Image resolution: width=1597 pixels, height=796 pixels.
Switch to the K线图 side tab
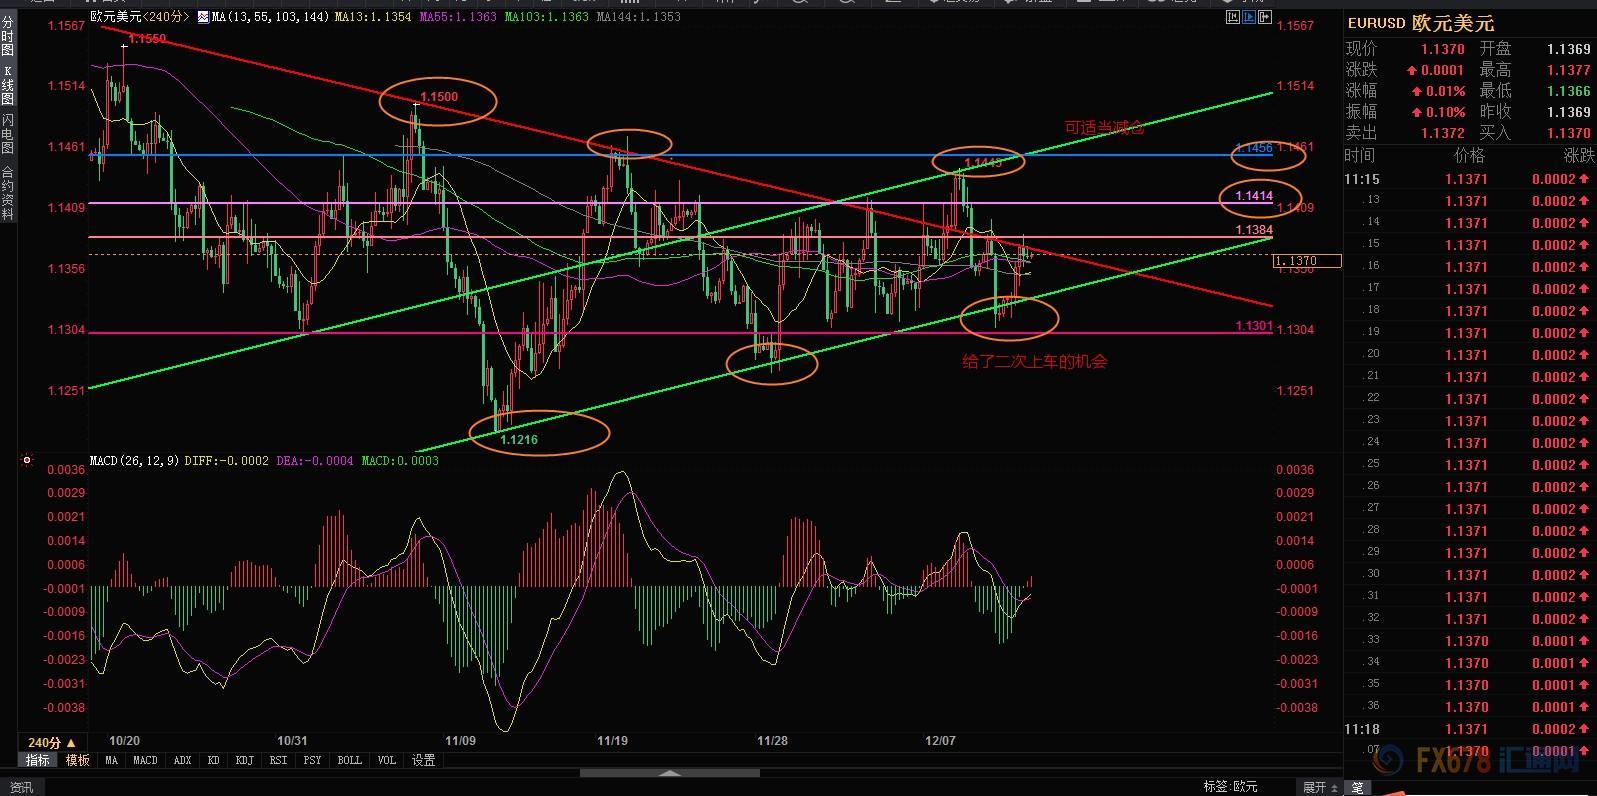click(8, 86)
